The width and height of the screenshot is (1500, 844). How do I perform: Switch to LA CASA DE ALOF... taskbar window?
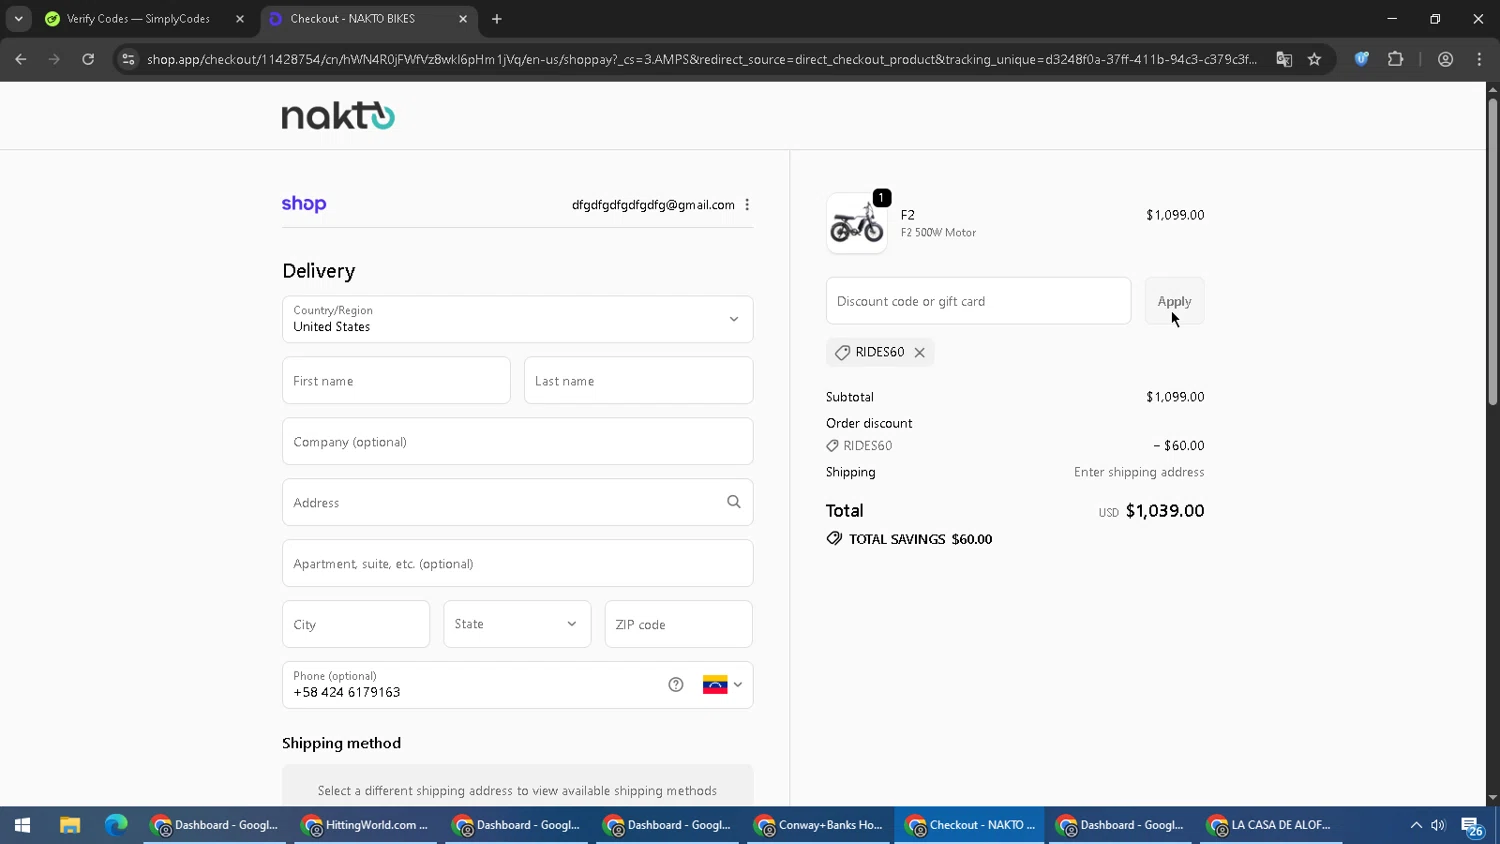(x=1270, y=825)
